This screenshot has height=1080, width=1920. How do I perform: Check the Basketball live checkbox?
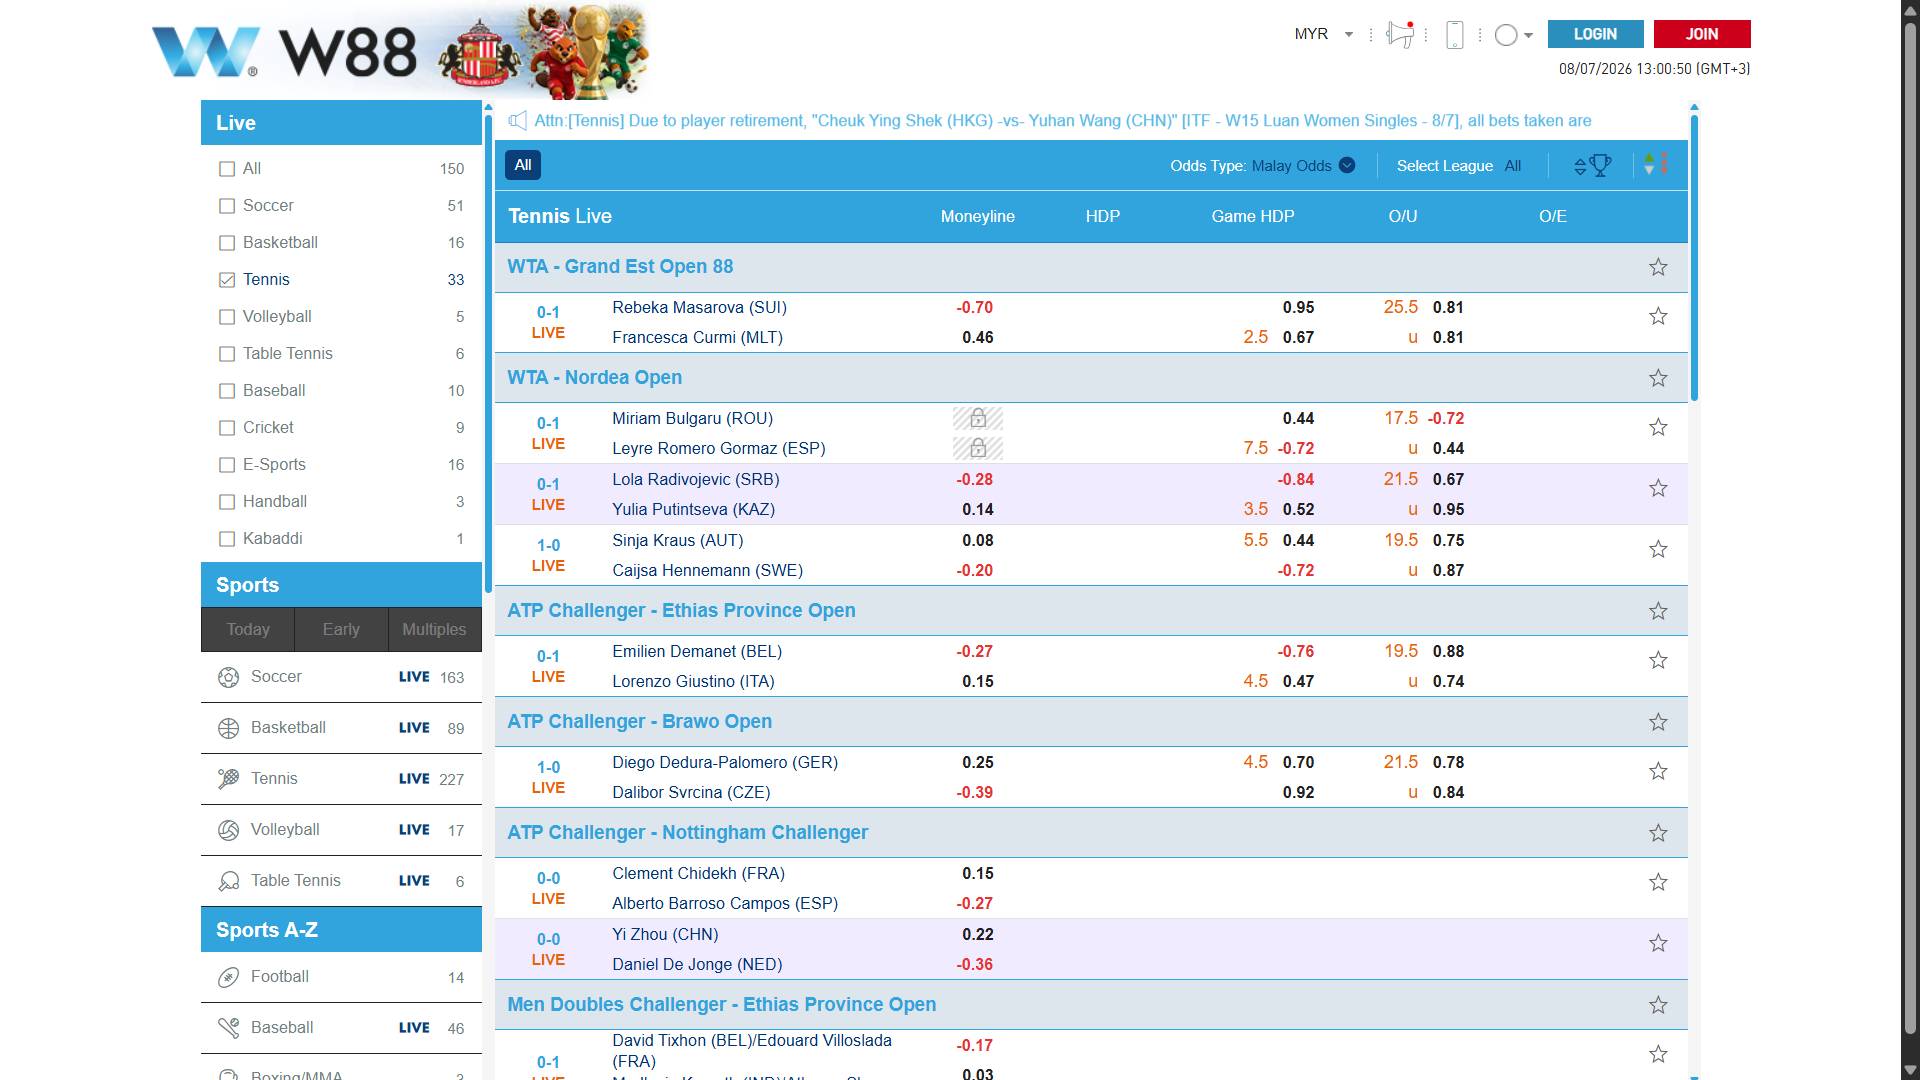pos(227,243)
